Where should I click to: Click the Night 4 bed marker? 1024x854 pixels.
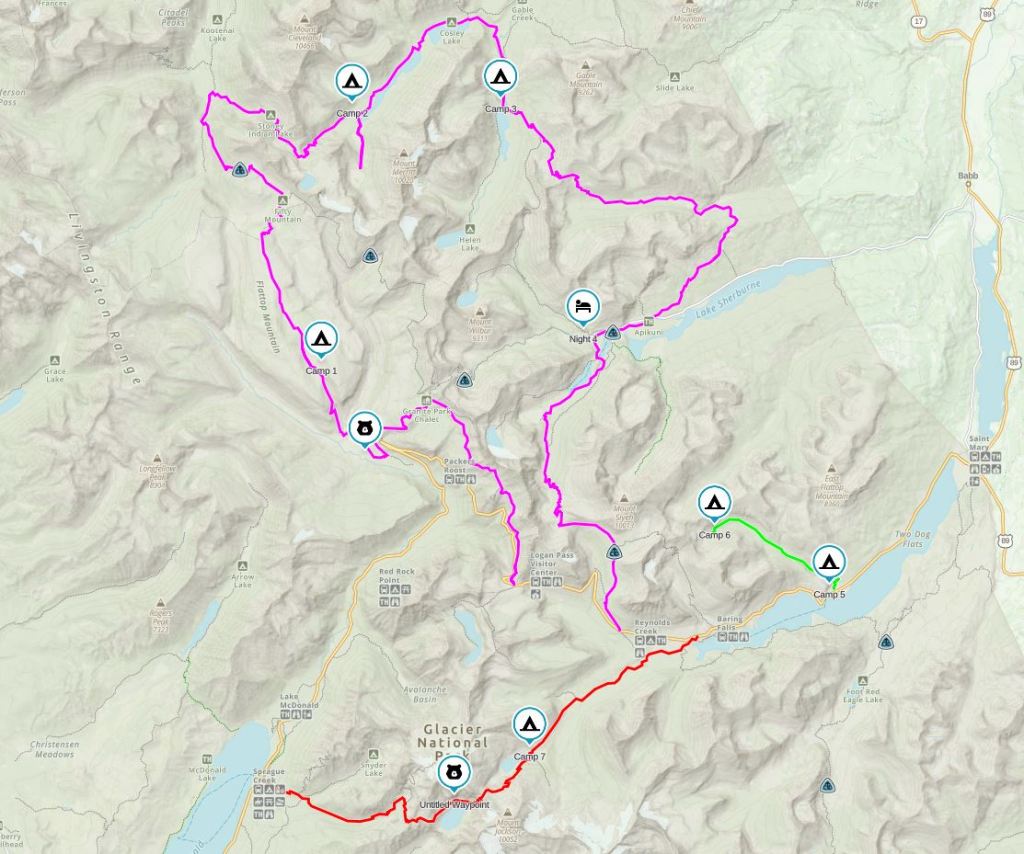pos(583,308)
